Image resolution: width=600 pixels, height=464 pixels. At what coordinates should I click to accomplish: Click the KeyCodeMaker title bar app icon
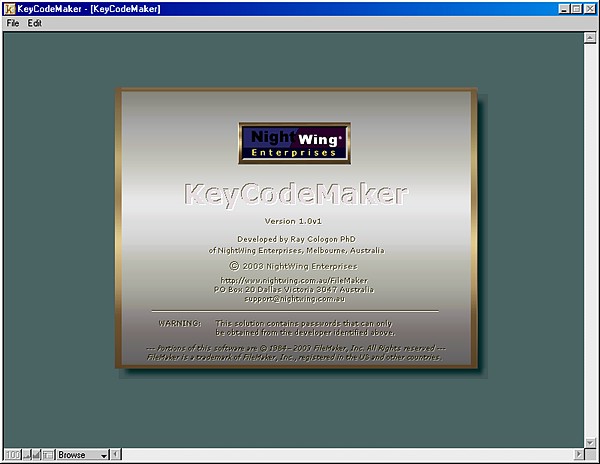pos(9,9)
